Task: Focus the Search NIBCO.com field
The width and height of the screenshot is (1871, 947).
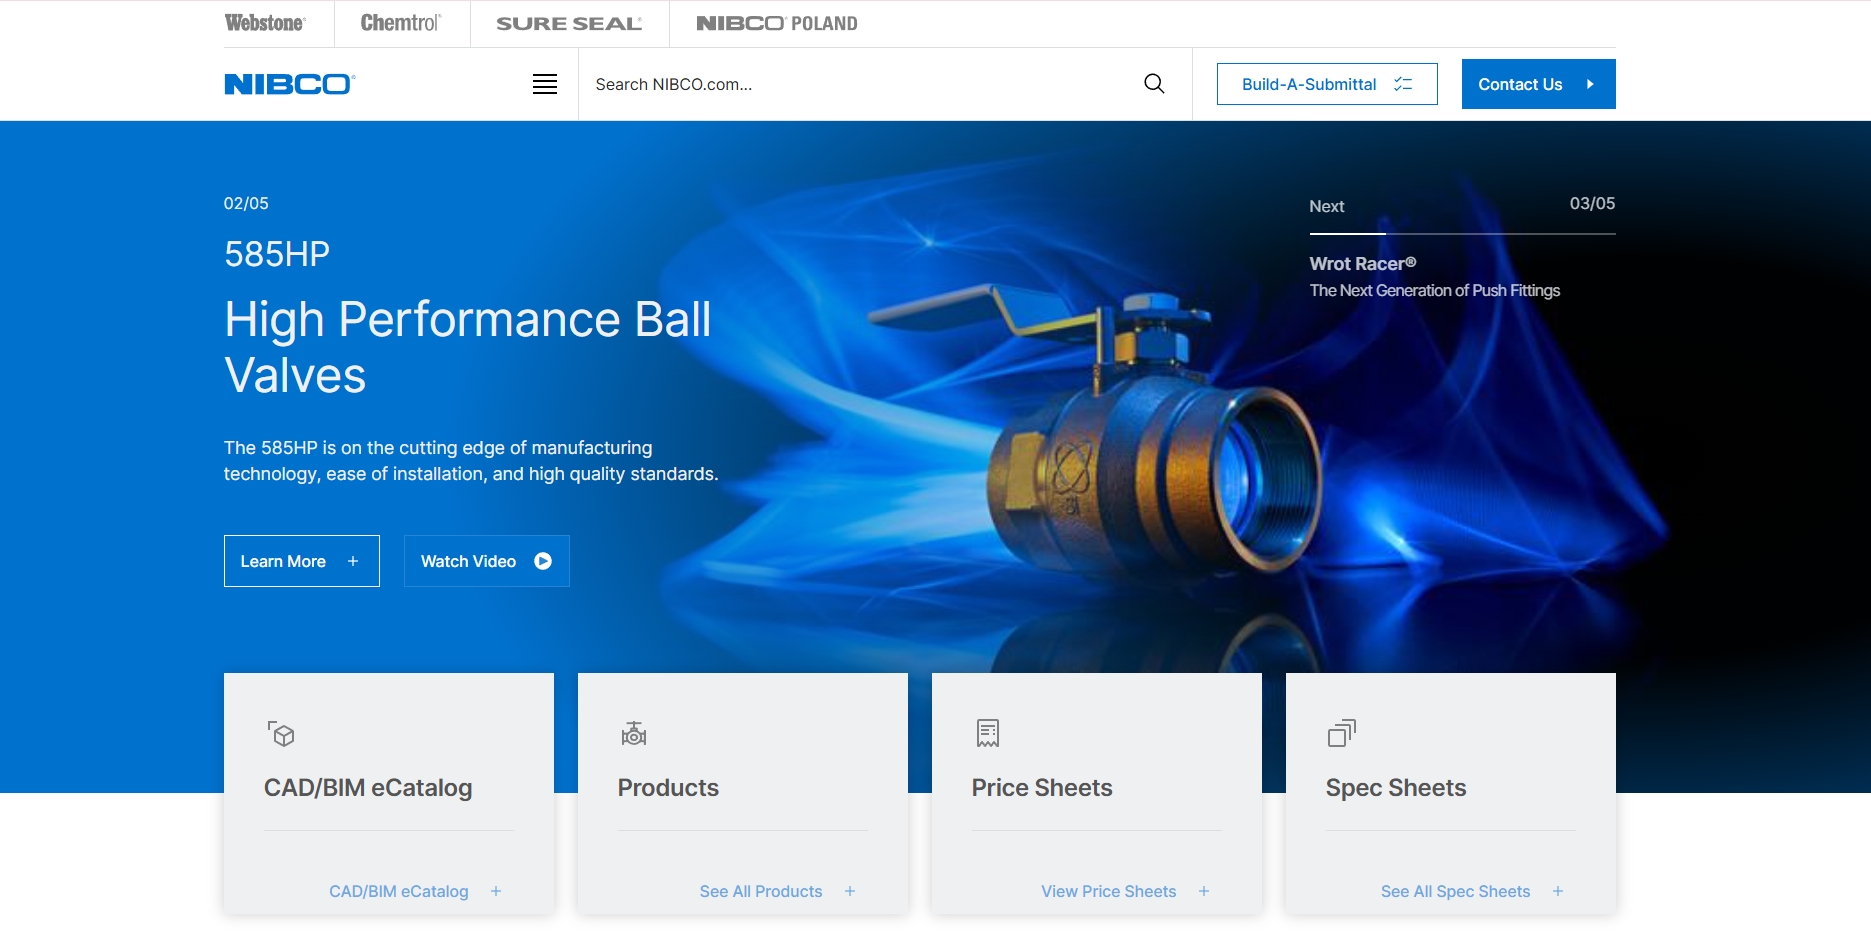Action: click(x=860, y=84)
